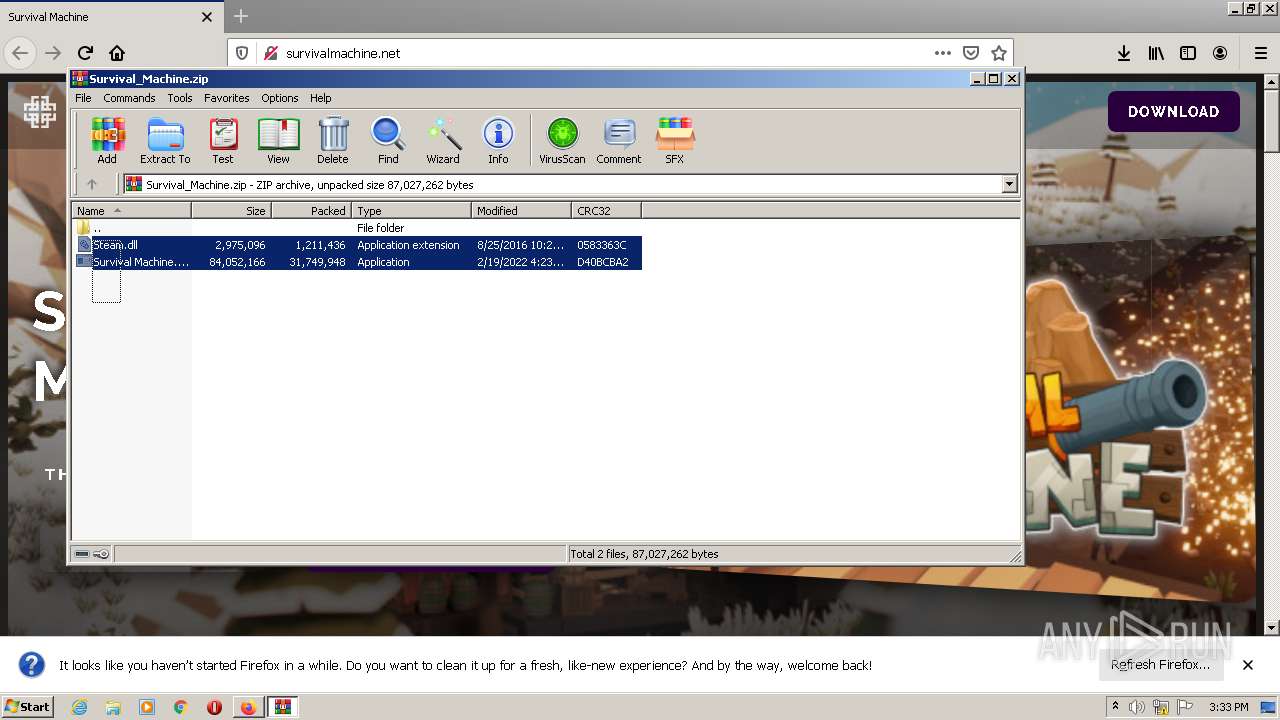Click the website logo in page header
The height and width of the screenshot is (720, 1280).
click(40, 112)
